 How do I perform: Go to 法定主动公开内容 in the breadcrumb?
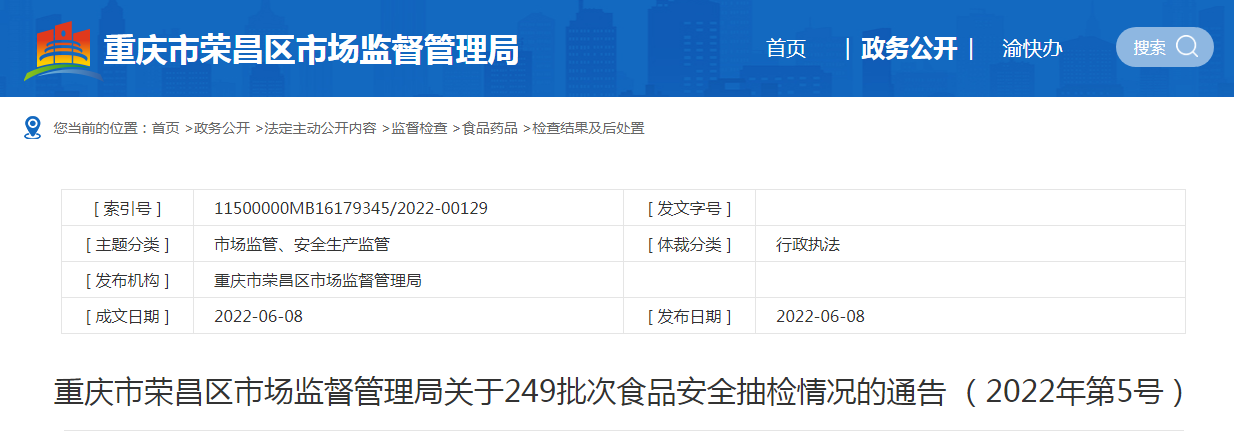[321, 128]
